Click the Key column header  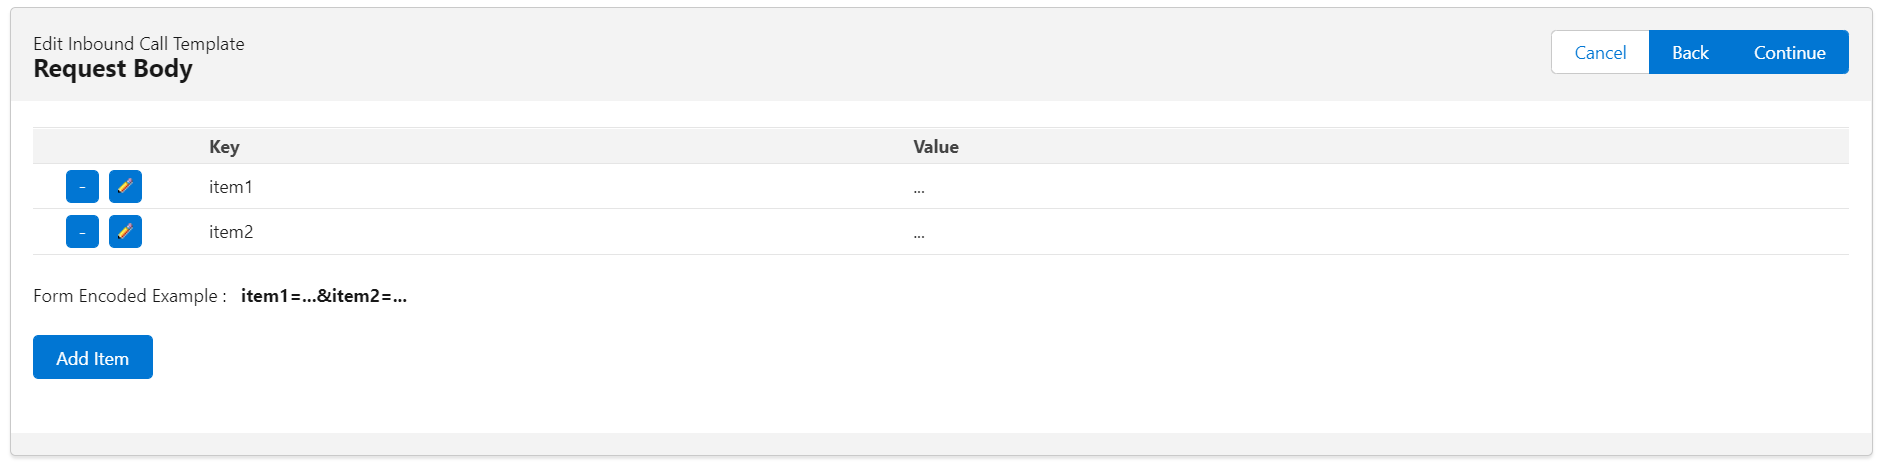224,147
